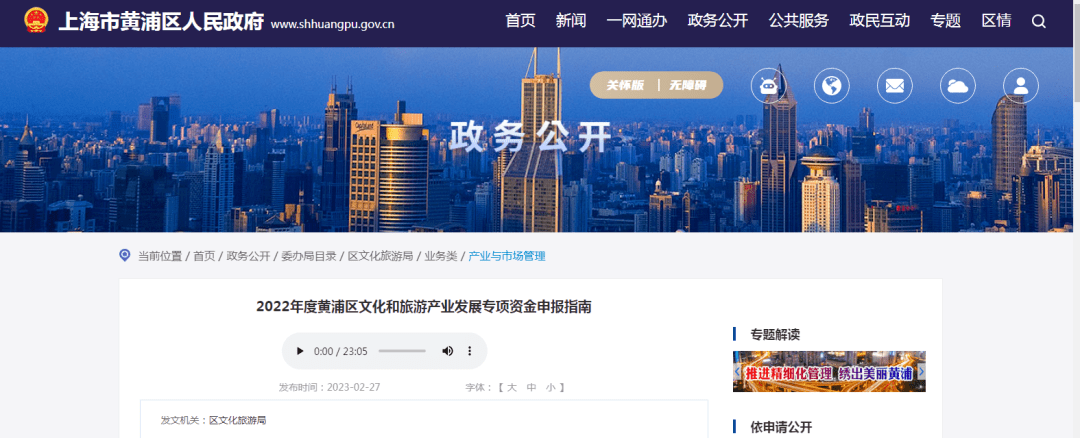Go to 一网通办 menu item
1080x438 pixels.
636,21
